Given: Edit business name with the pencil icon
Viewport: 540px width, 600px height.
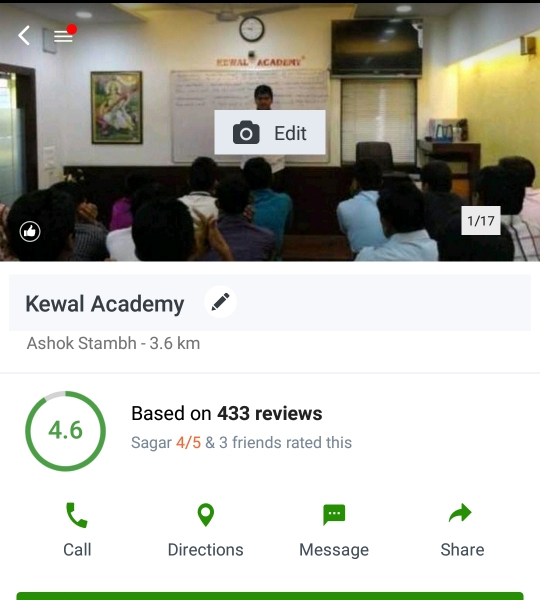Looking at the screenshot, I should [x=220, y=302].
